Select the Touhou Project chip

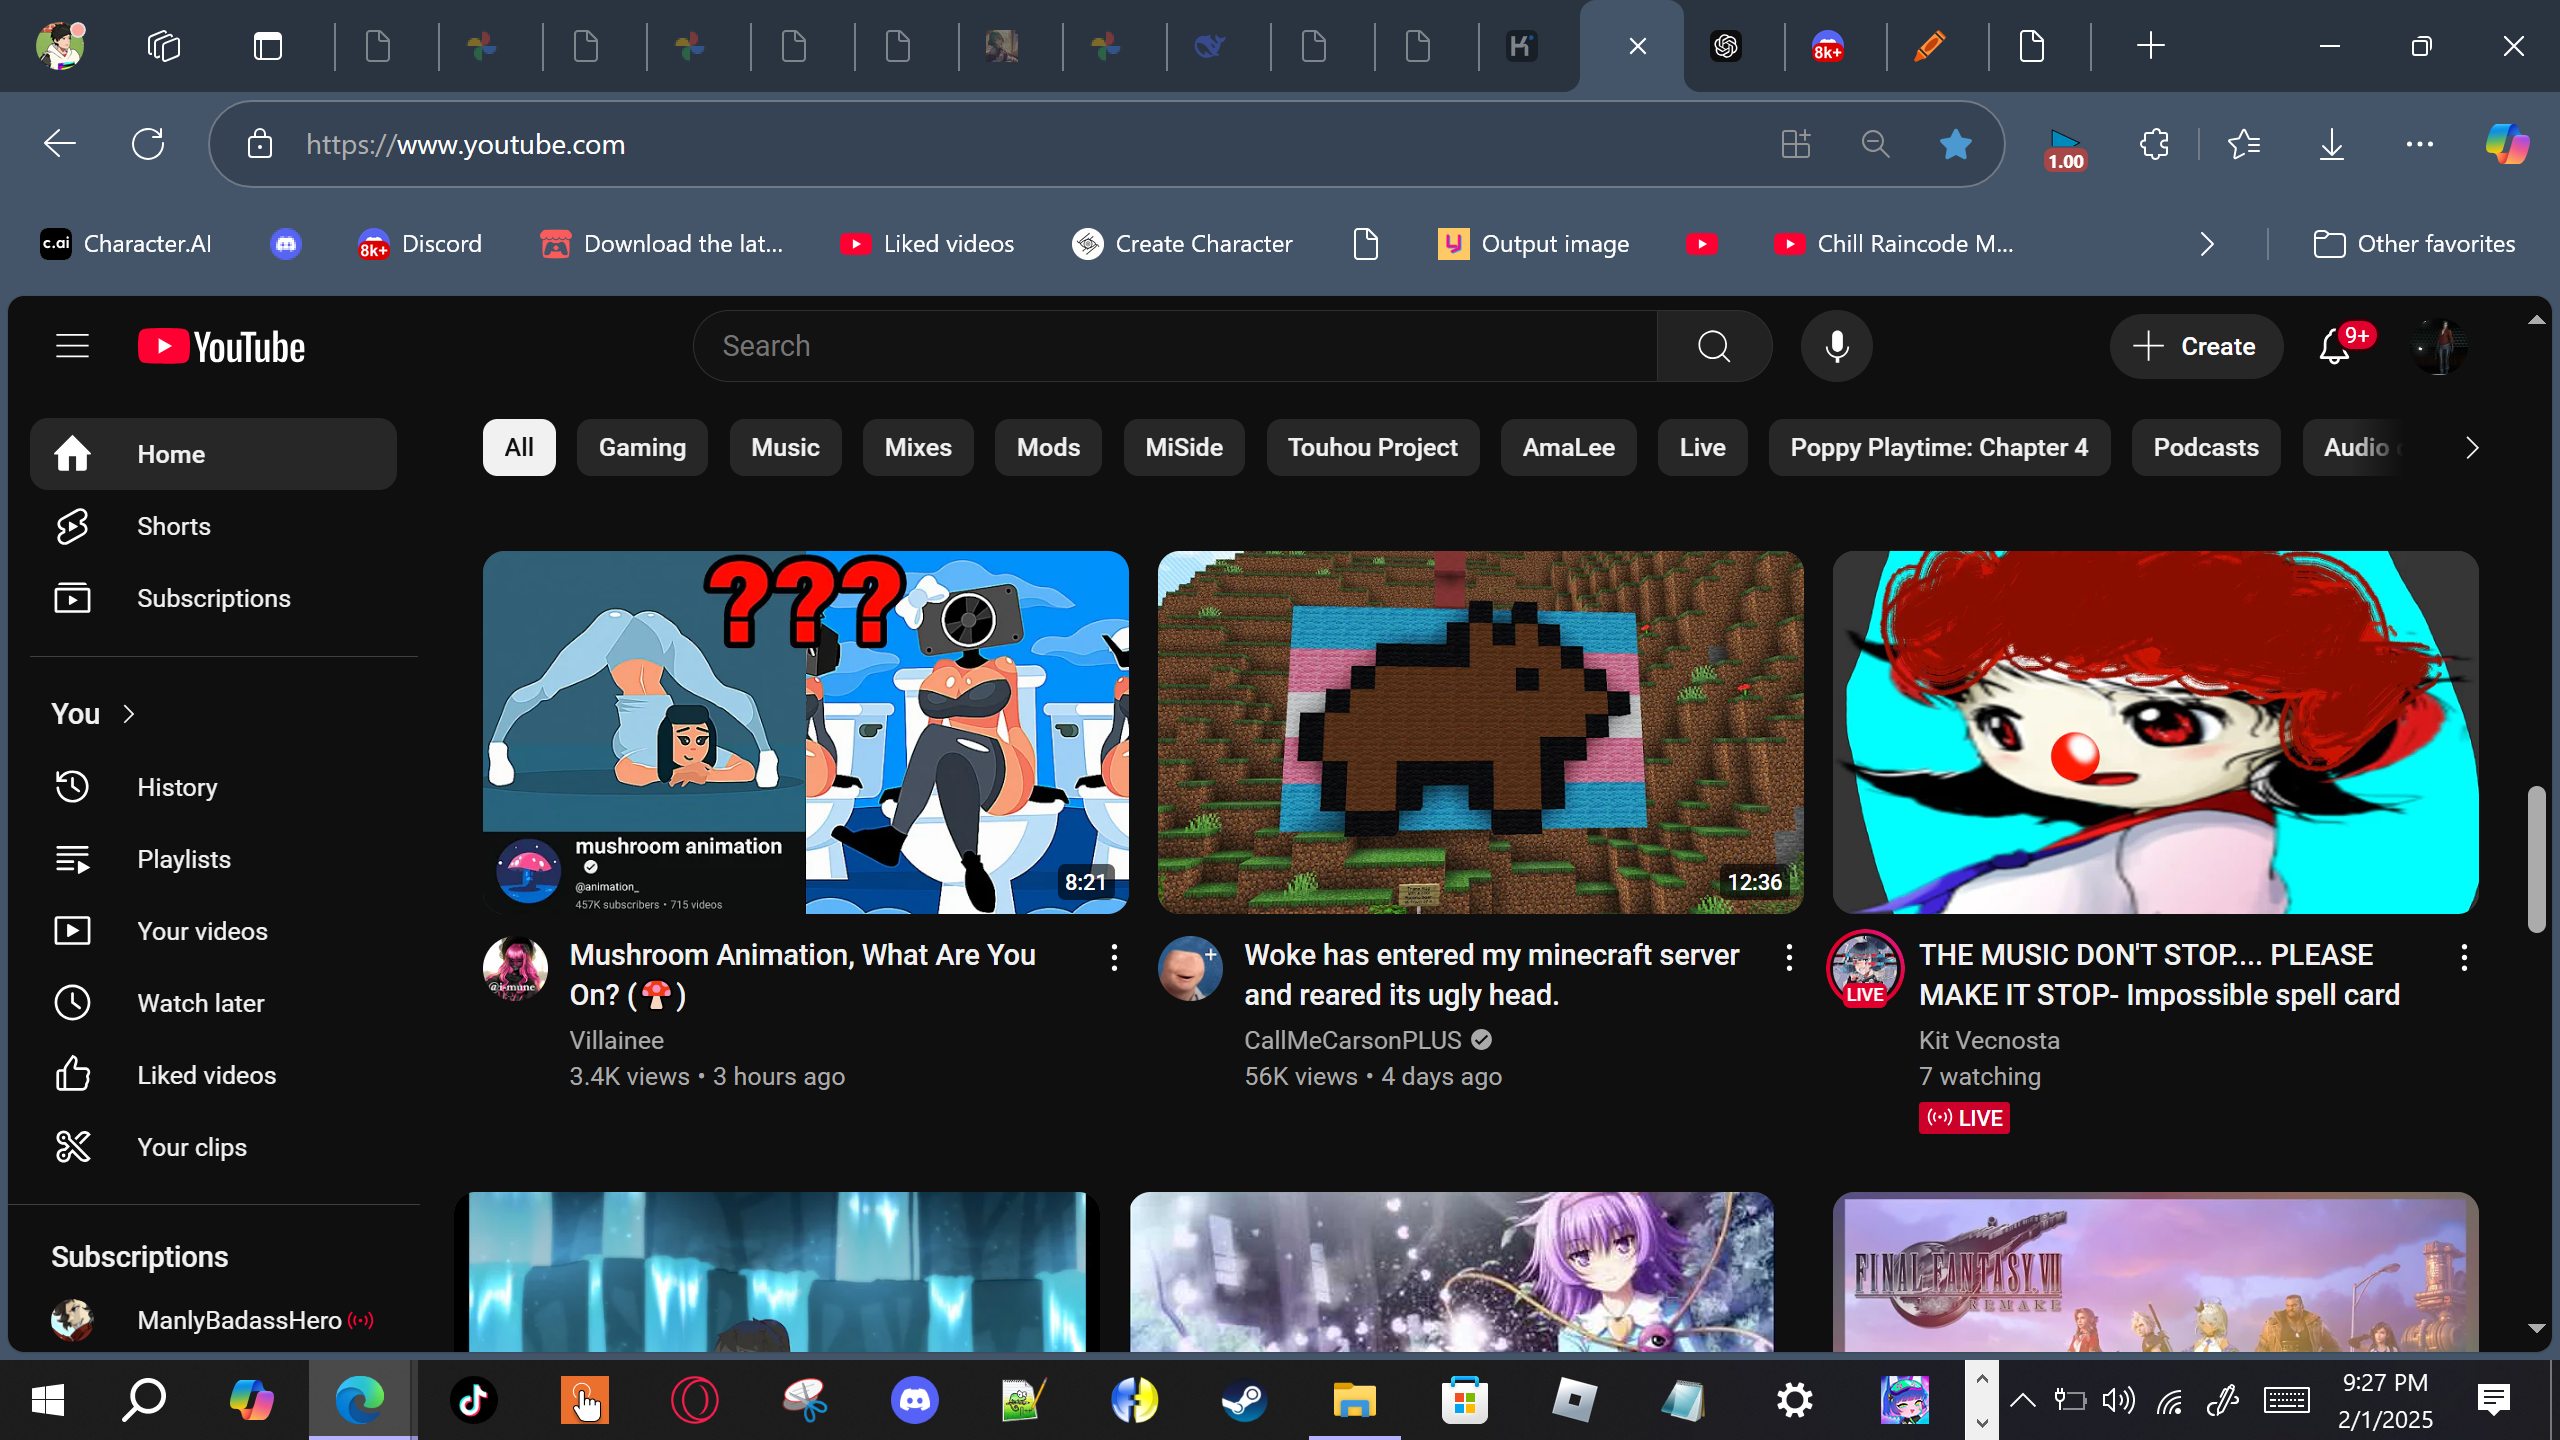coord(1372,447)
